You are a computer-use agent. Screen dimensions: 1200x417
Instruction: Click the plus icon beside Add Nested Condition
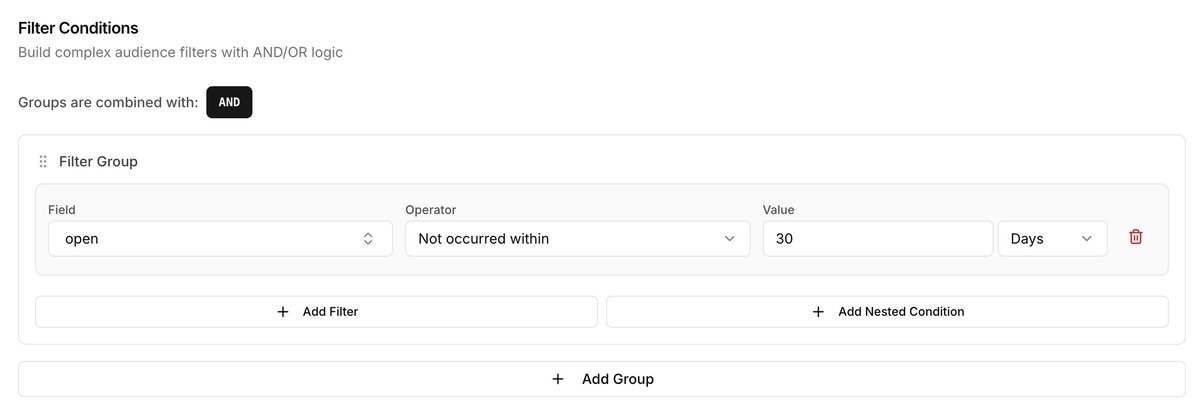click(818, 312)
